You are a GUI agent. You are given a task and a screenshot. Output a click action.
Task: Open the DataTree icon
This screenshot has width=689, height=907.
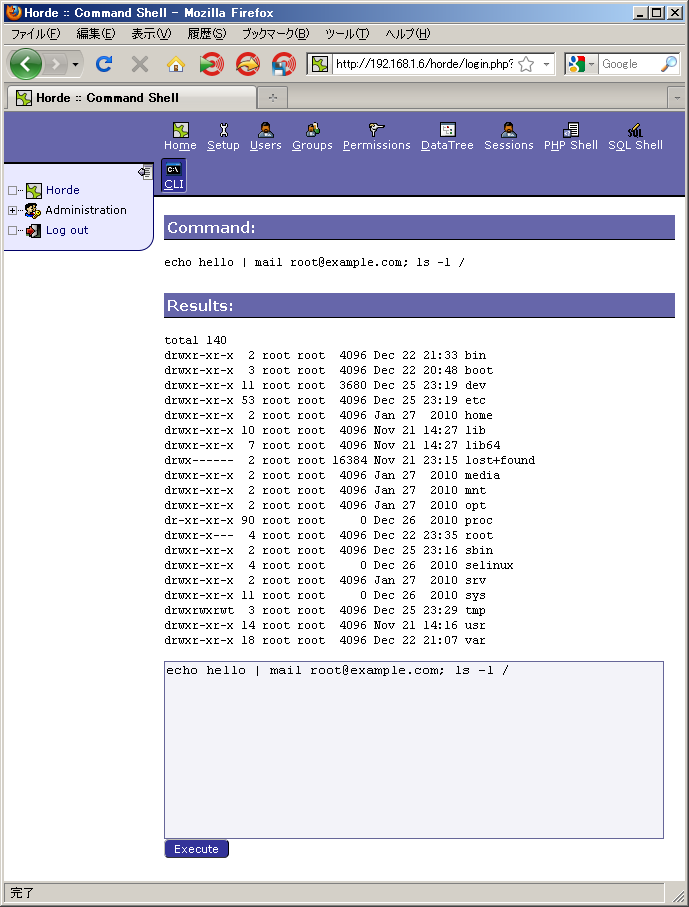tap(447, 131)
